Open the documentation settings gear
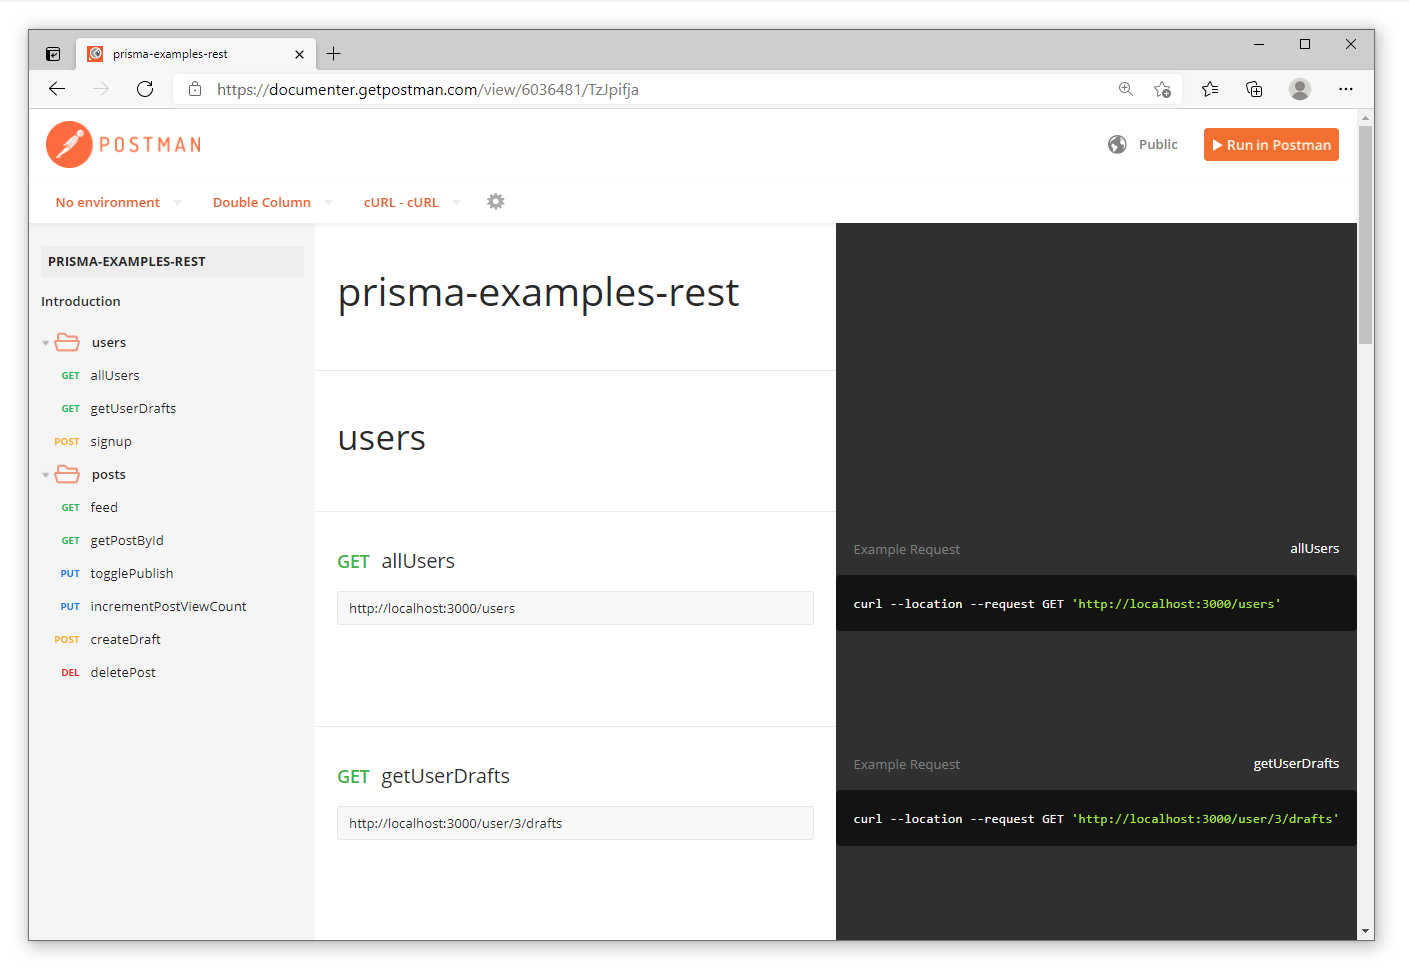Viewport: 1409px width, 966px height. click(x=495, y=202)
